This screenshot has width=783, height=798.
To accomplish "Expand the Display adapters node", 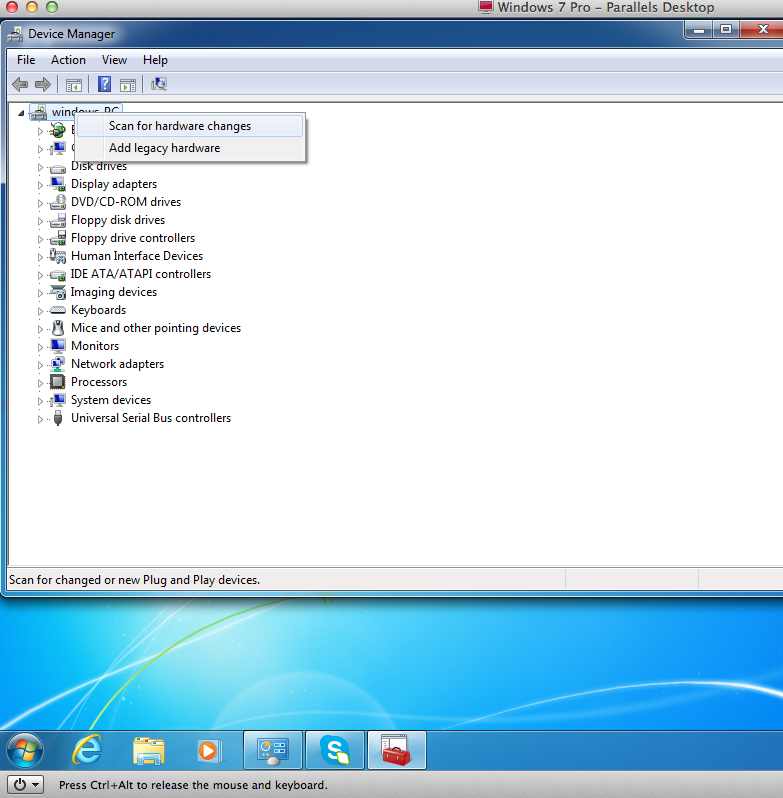I will coord(40,185).
